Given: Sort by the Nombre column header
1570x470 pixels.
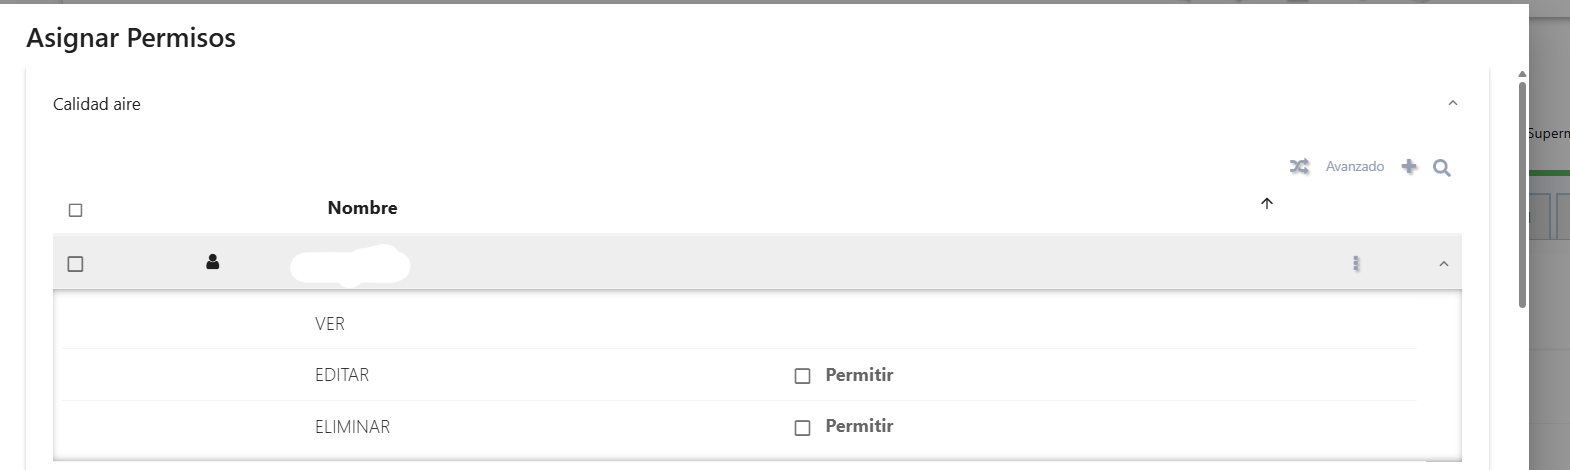Looking at the screenshot, I should [x=362, y=208].
